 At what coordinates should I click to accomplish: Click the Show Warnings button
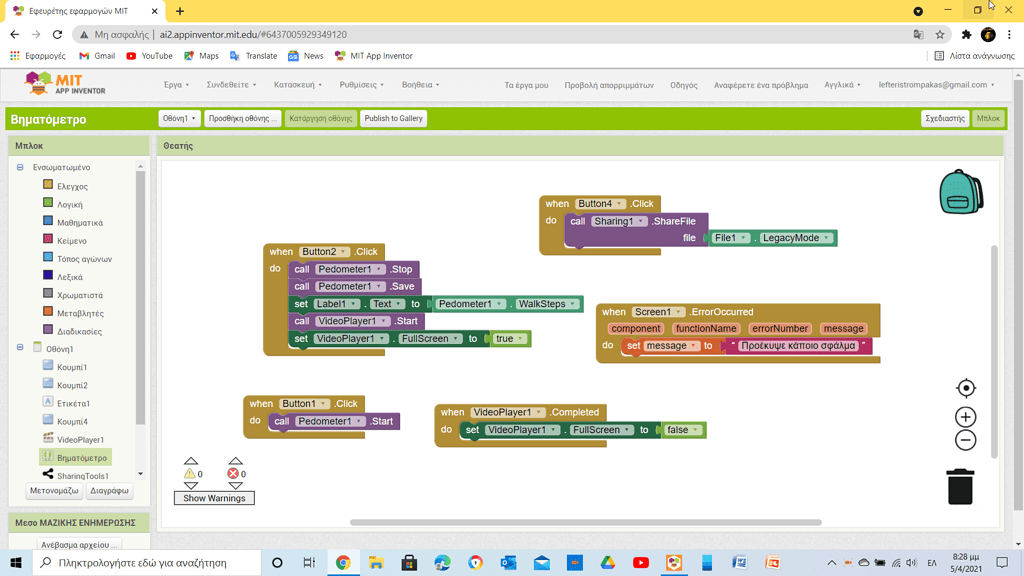[214, 498]
